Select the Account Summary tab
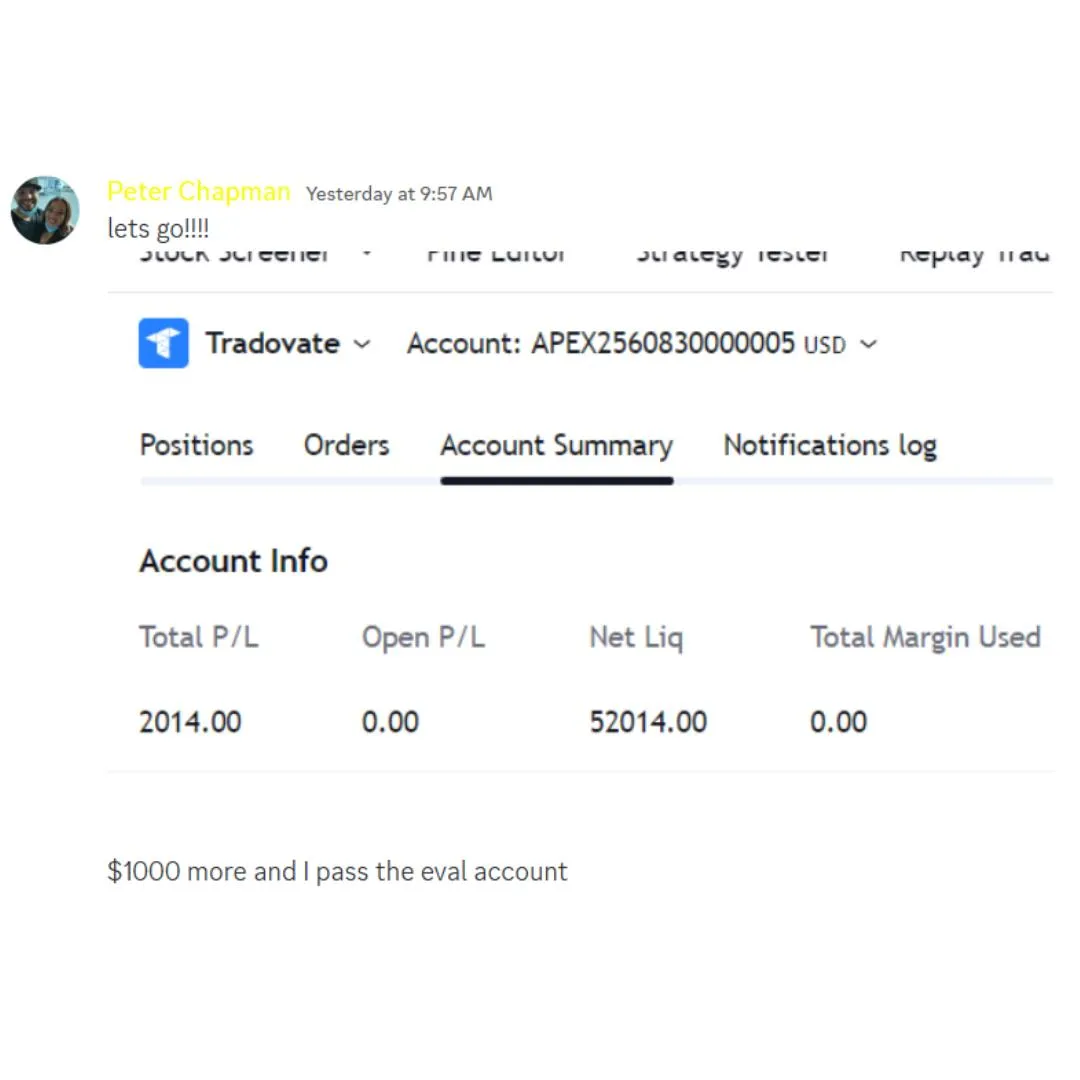1080x1080 pixels. 557,447
